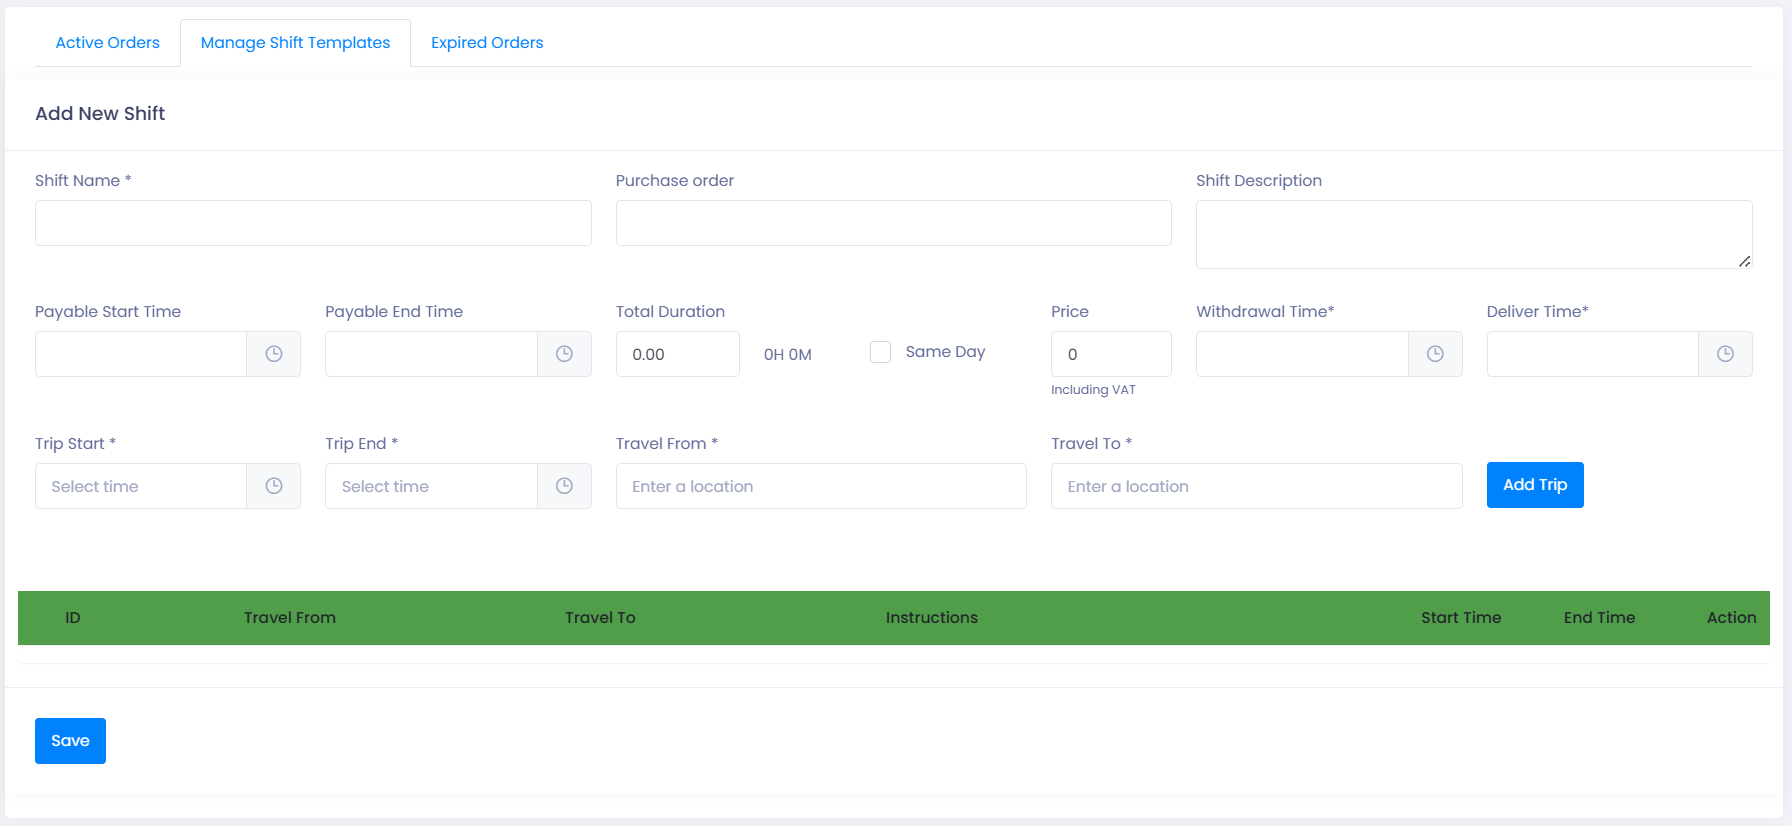Click the Travel To column header
Viewport: 1792px width, 826px height.
tap(600, 618)
